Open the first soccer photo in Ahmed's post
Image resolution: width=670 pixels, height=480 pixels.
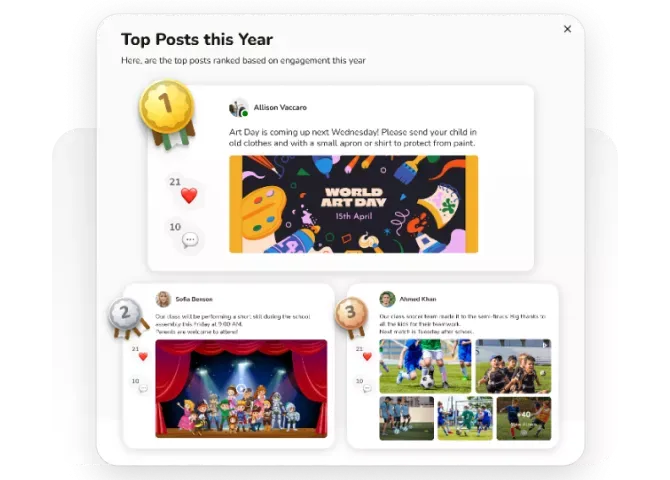(425, 365)
